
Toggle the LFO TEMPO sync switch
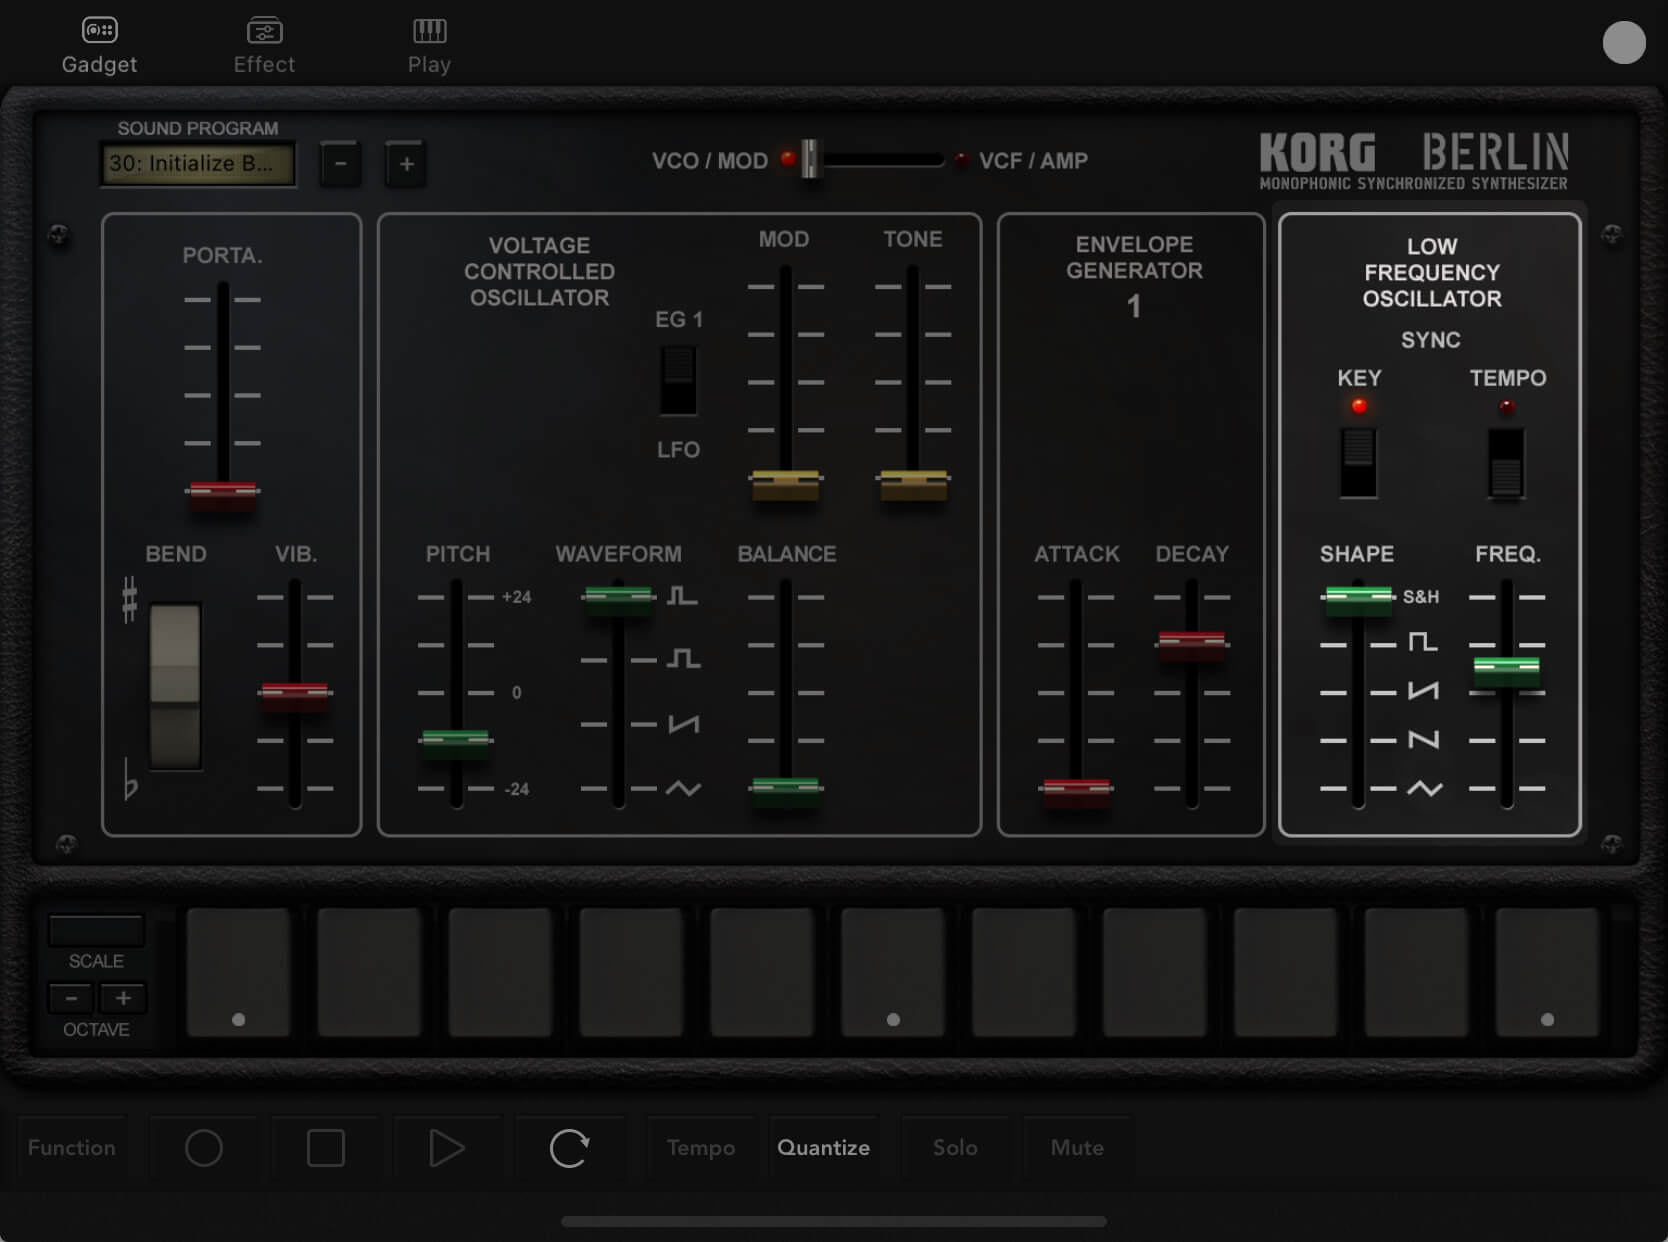pyautogui.click(x=1506, y=462)
